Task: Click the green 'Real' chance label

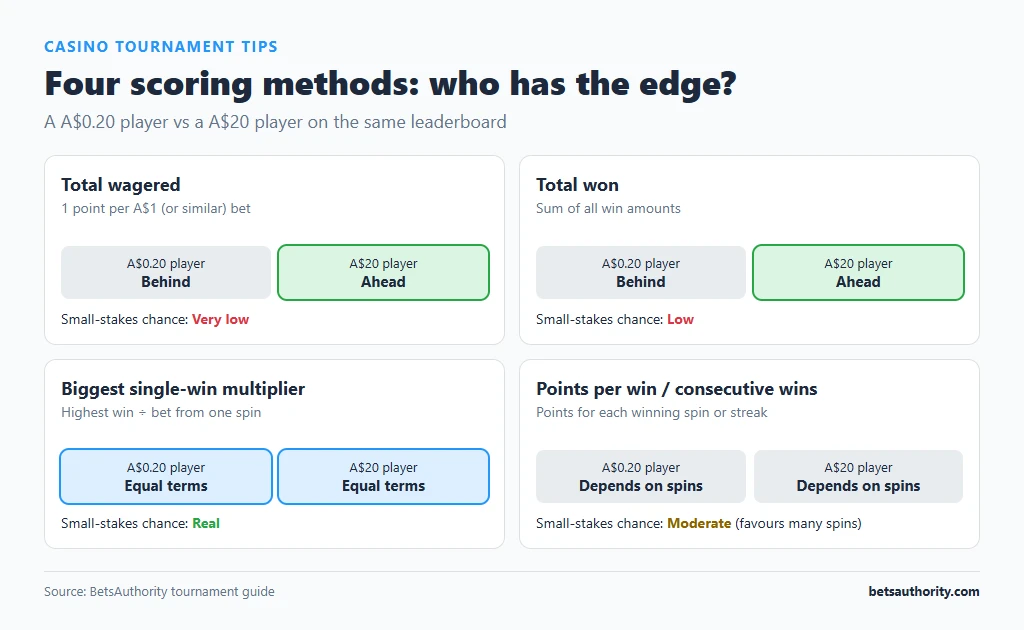Action: pos(206,523)
